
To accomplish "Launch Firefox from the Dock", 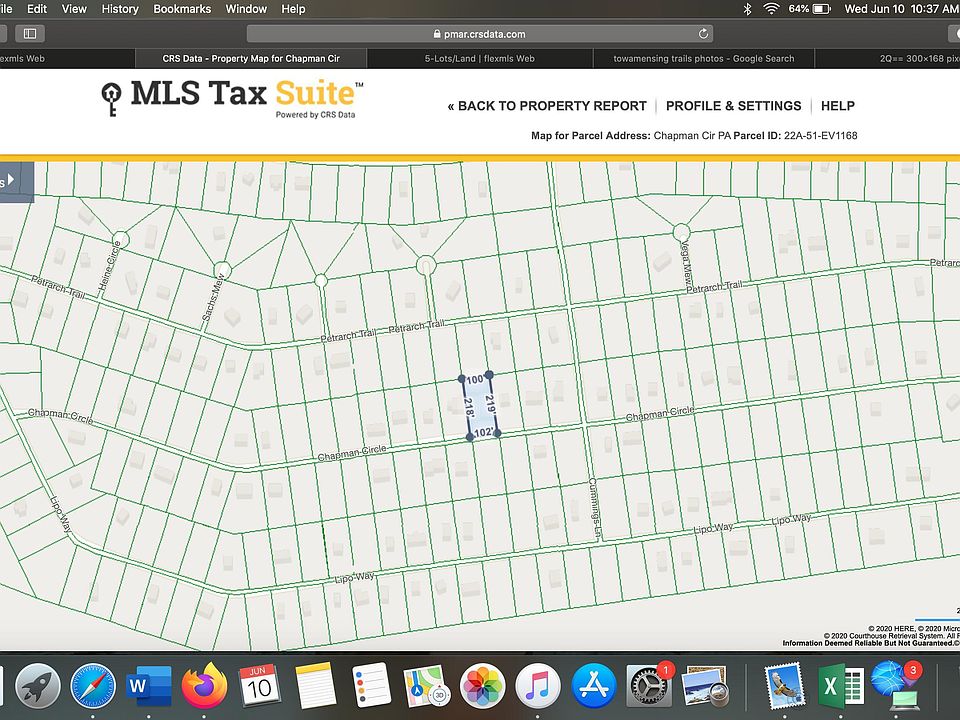I will pos(204,686).
